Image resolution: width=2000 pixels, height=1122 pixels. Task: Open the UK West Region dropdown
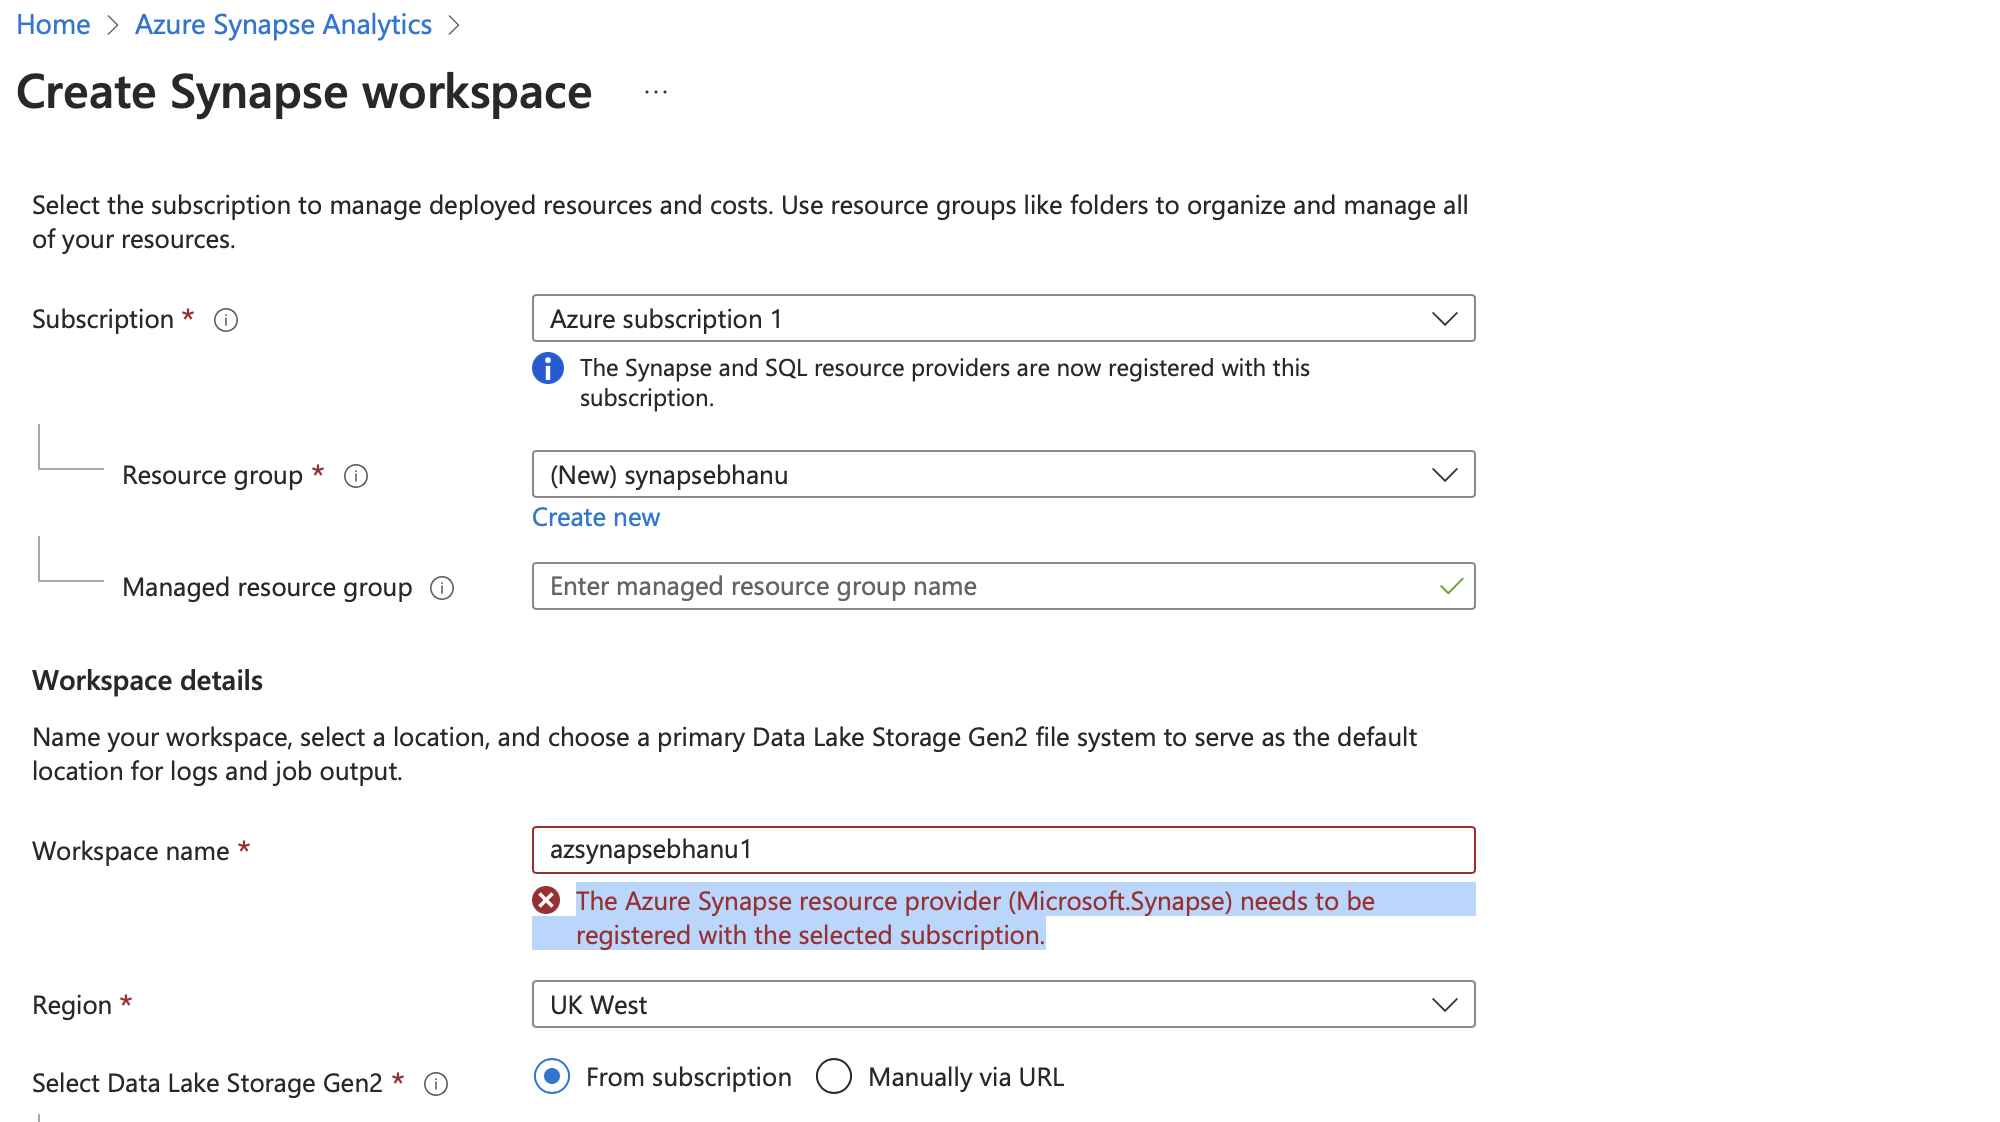click(x=1003, y=1005)
